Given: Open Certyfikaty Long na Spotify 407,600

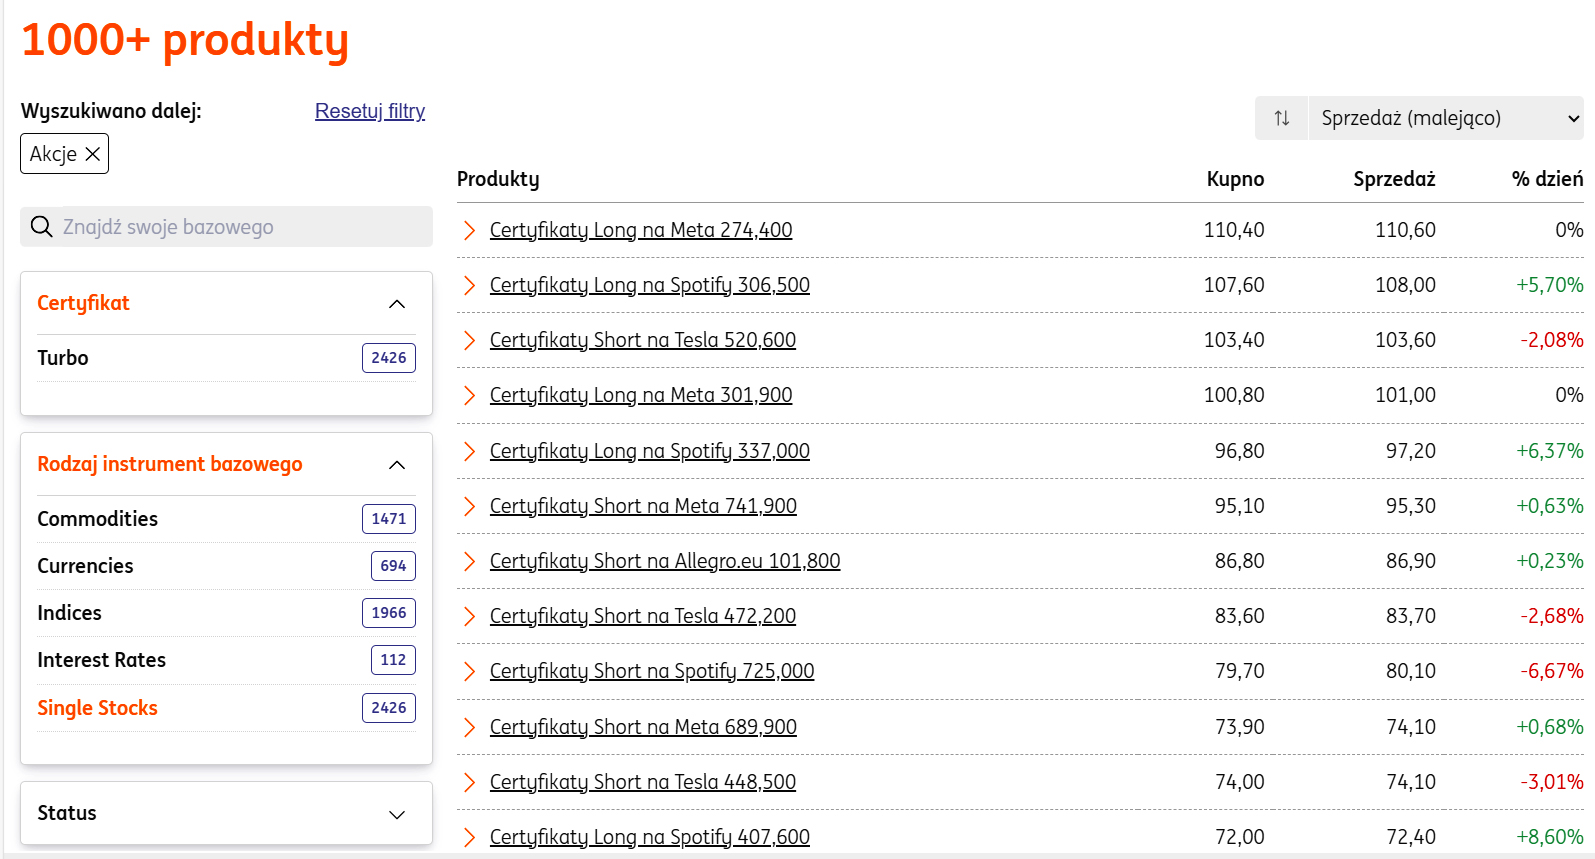Looking at the screenshot, I should [650, 837].
